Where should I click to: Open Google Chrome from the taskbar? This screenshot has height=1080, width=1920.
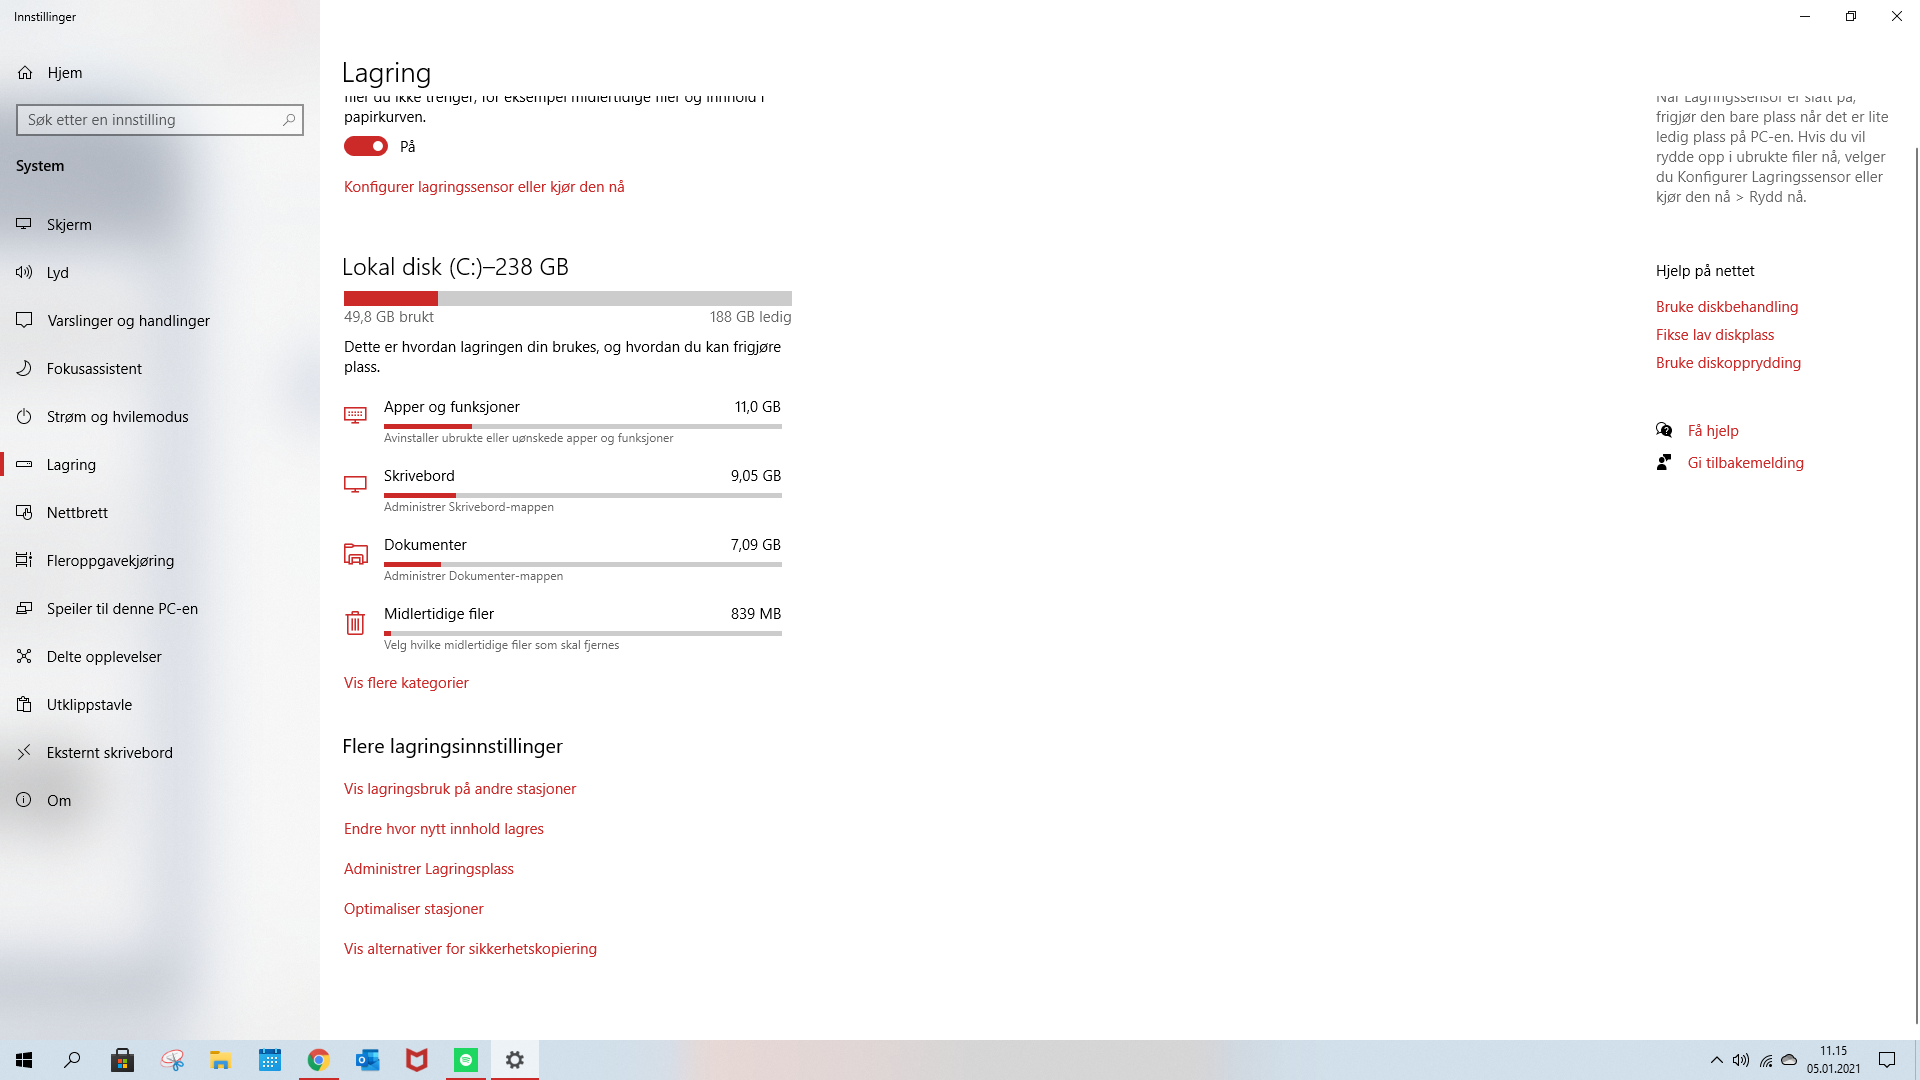coord(319,1060)
